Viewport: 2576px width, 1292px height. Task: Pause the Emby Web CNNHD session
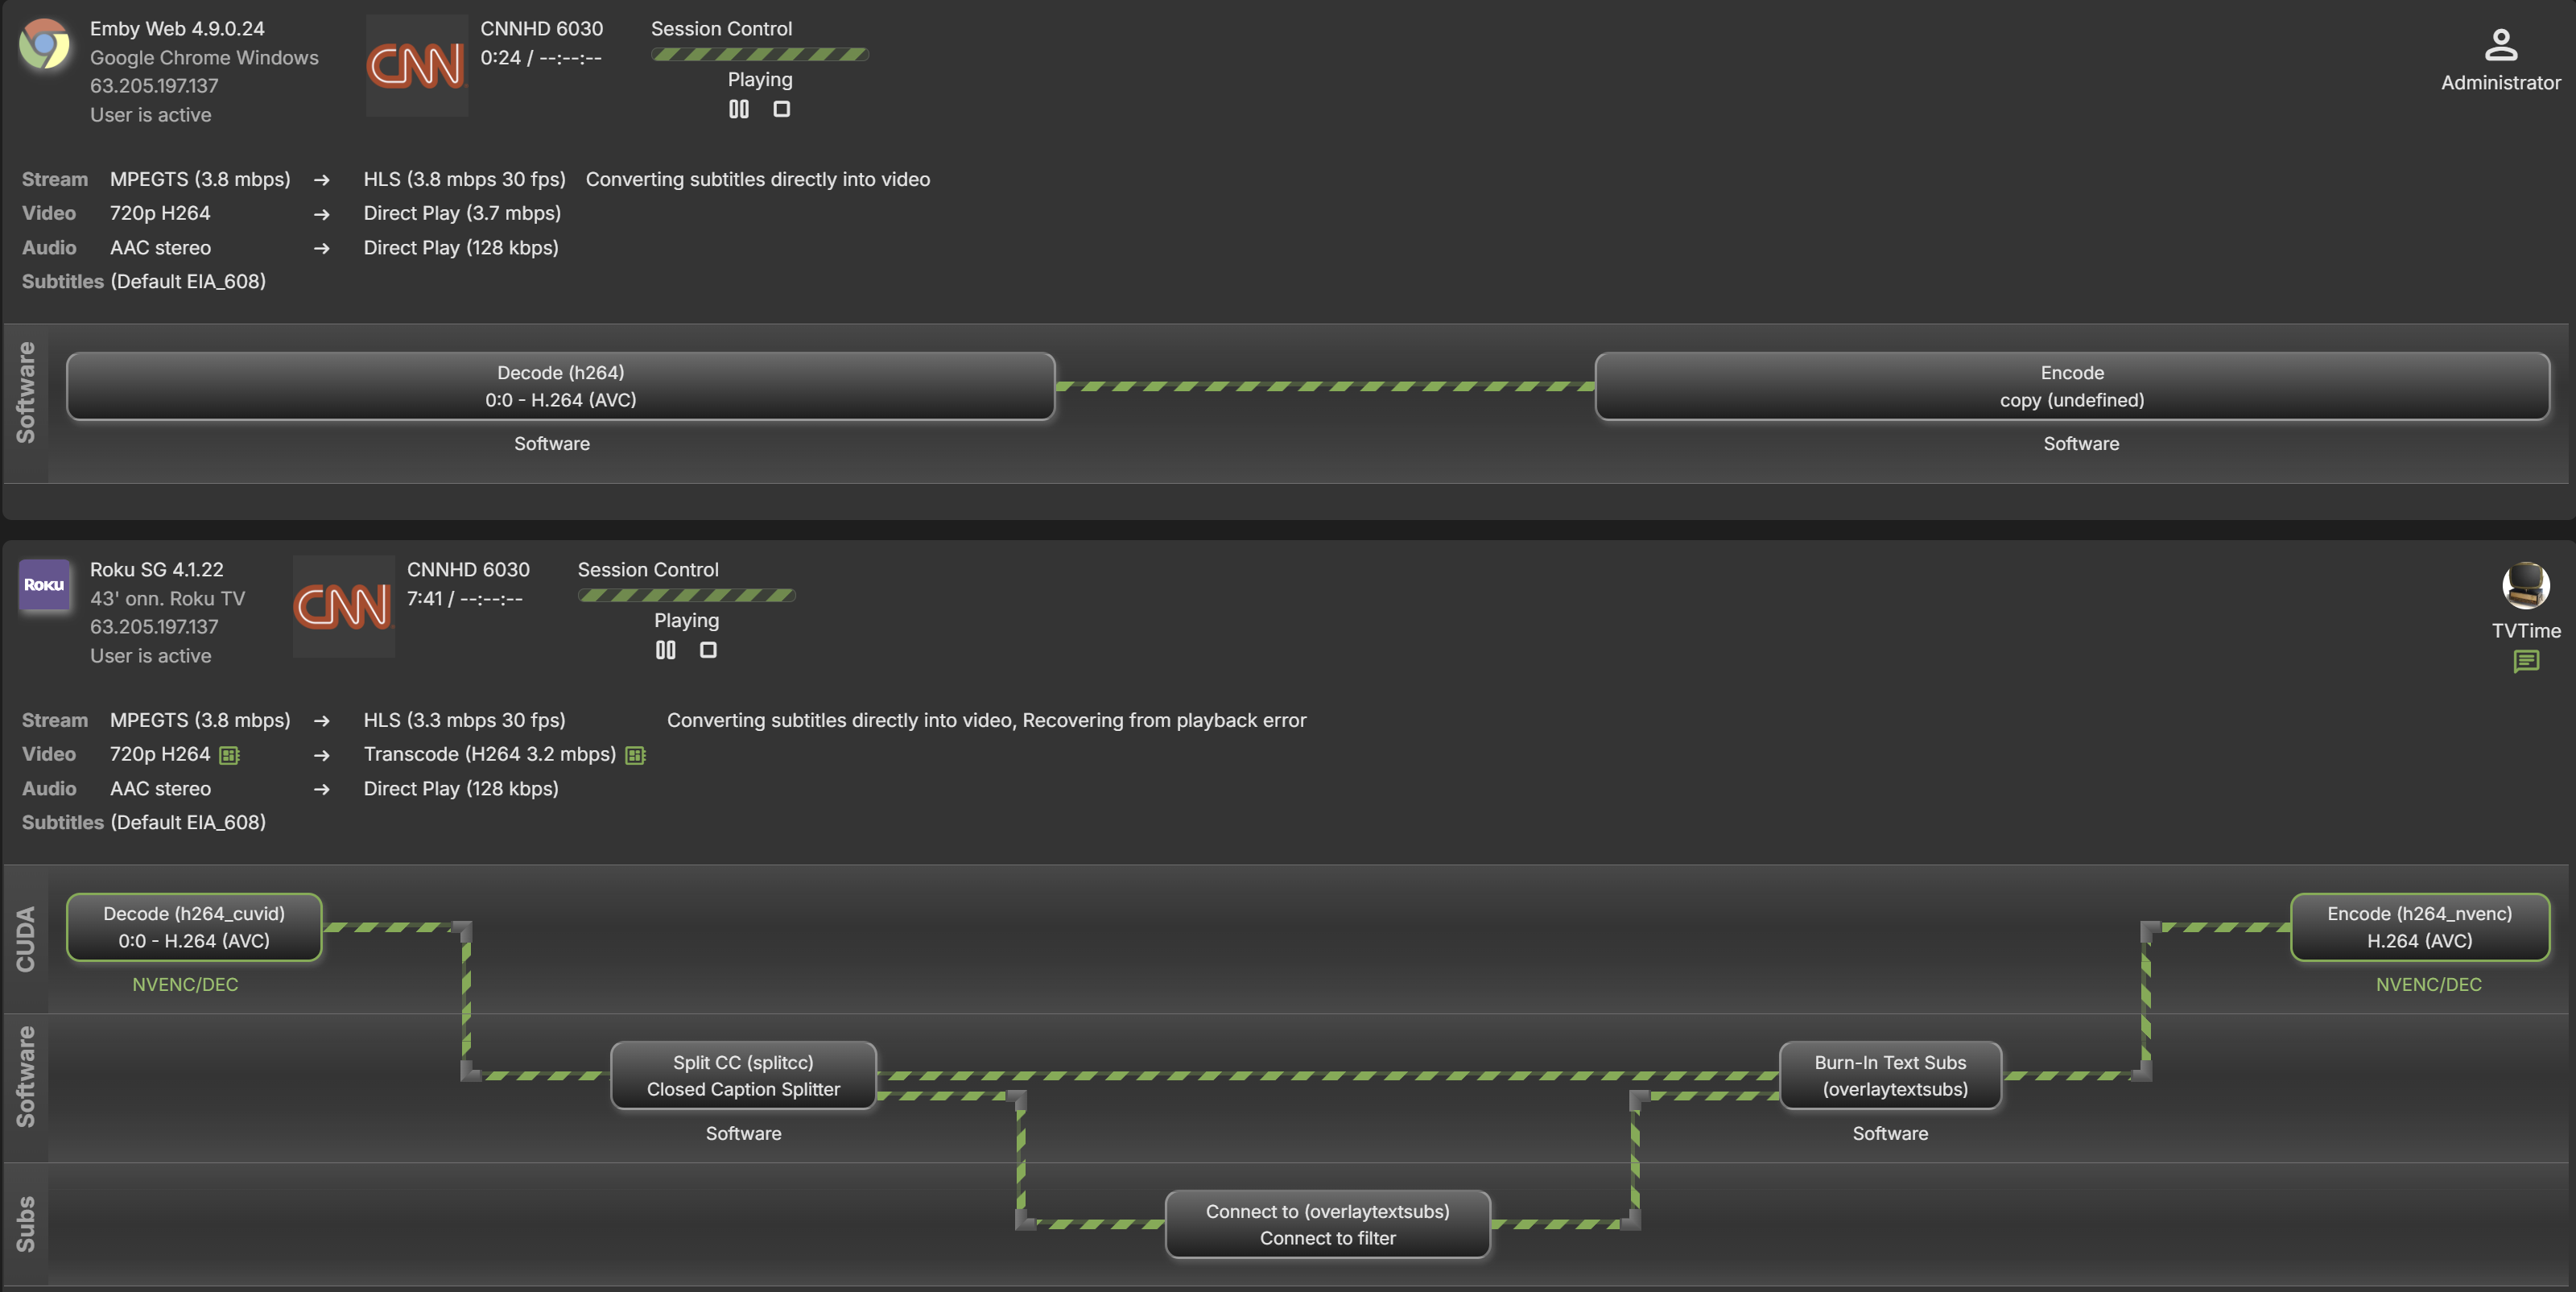(738, 109)
